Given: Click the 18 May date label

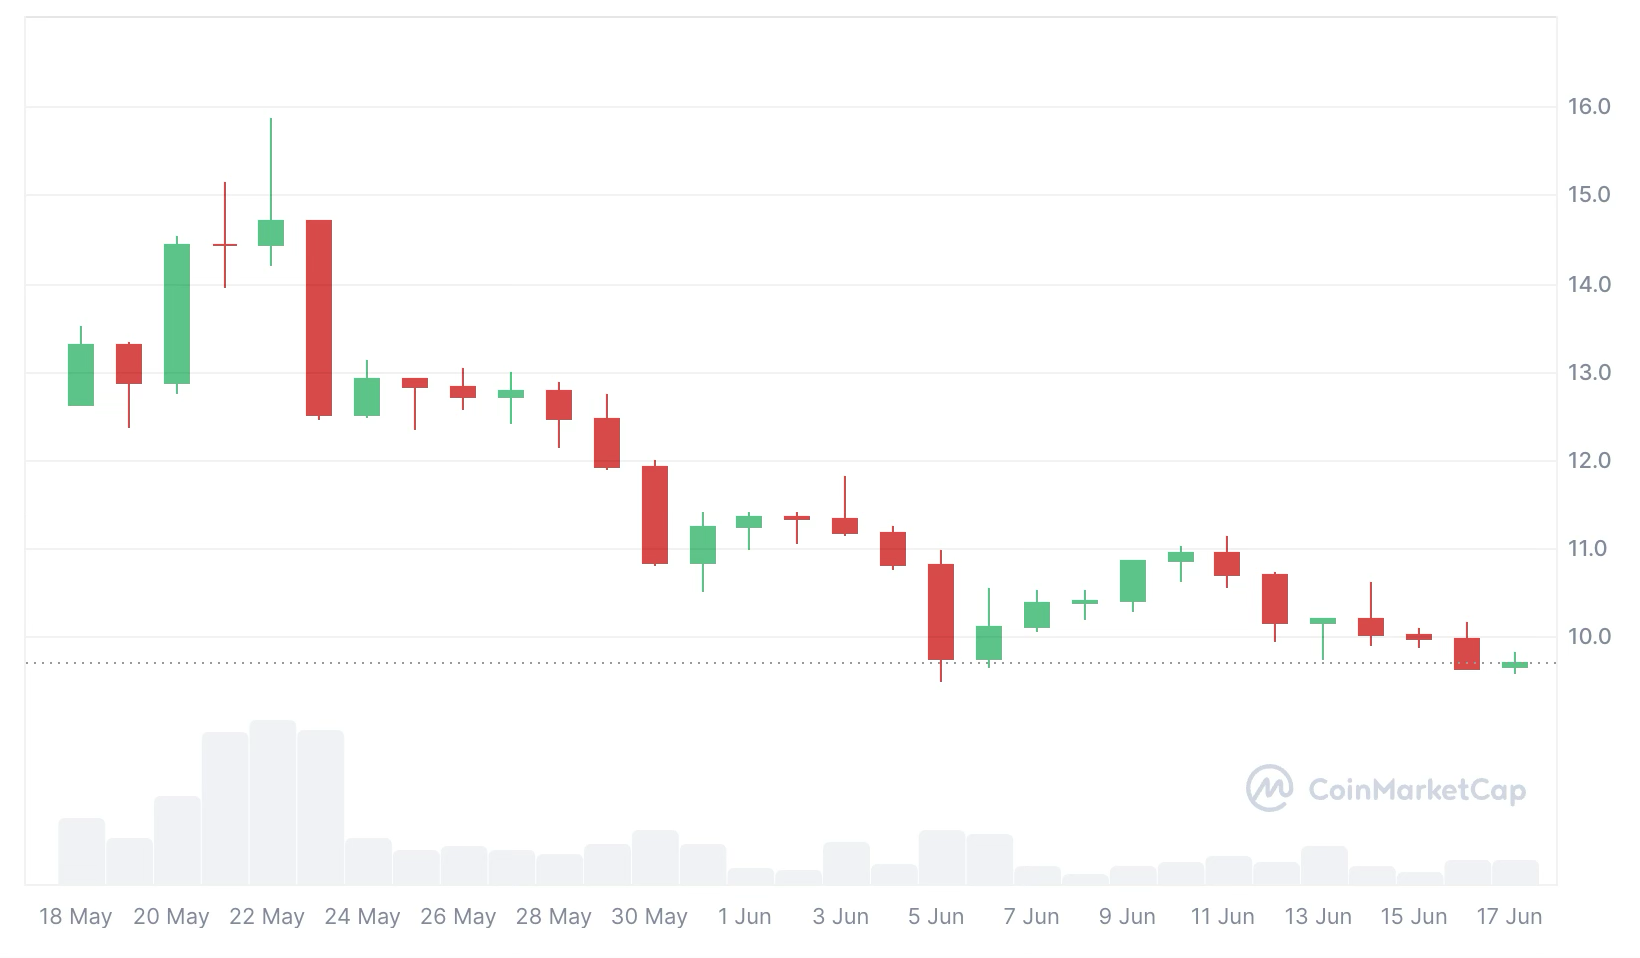Looking at the screenshot, I should pyautogui.click(x=75, y=917).
